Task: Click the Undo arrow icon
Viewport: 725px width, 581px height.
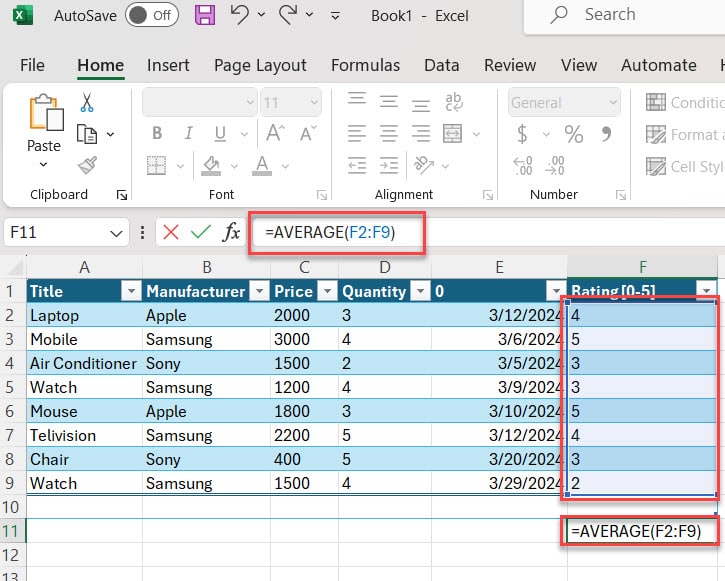Action: pos(240,15)
